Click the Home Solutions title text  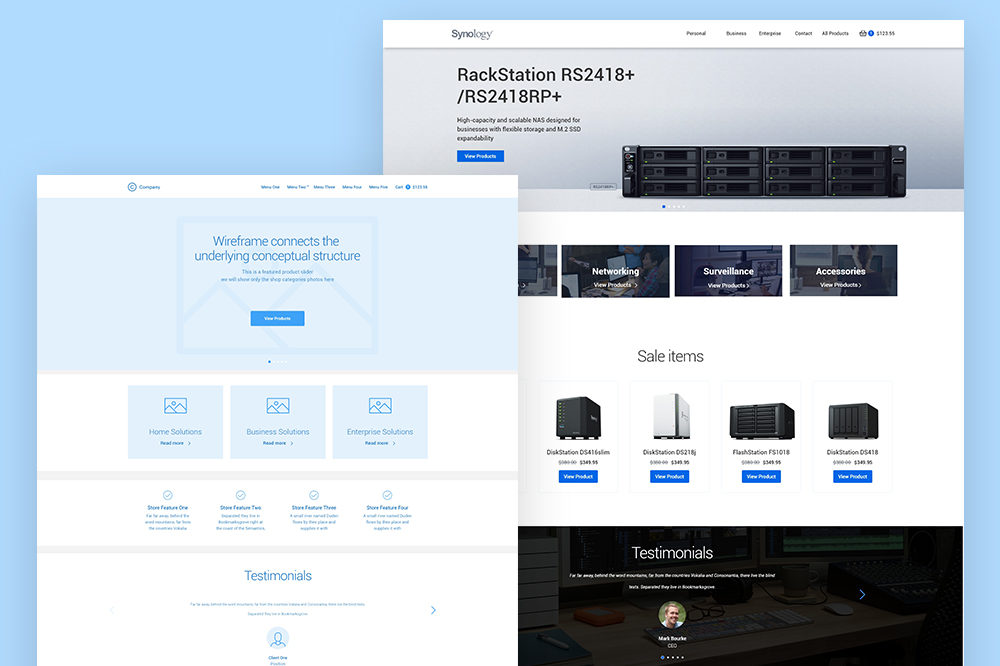click(175, 432)
